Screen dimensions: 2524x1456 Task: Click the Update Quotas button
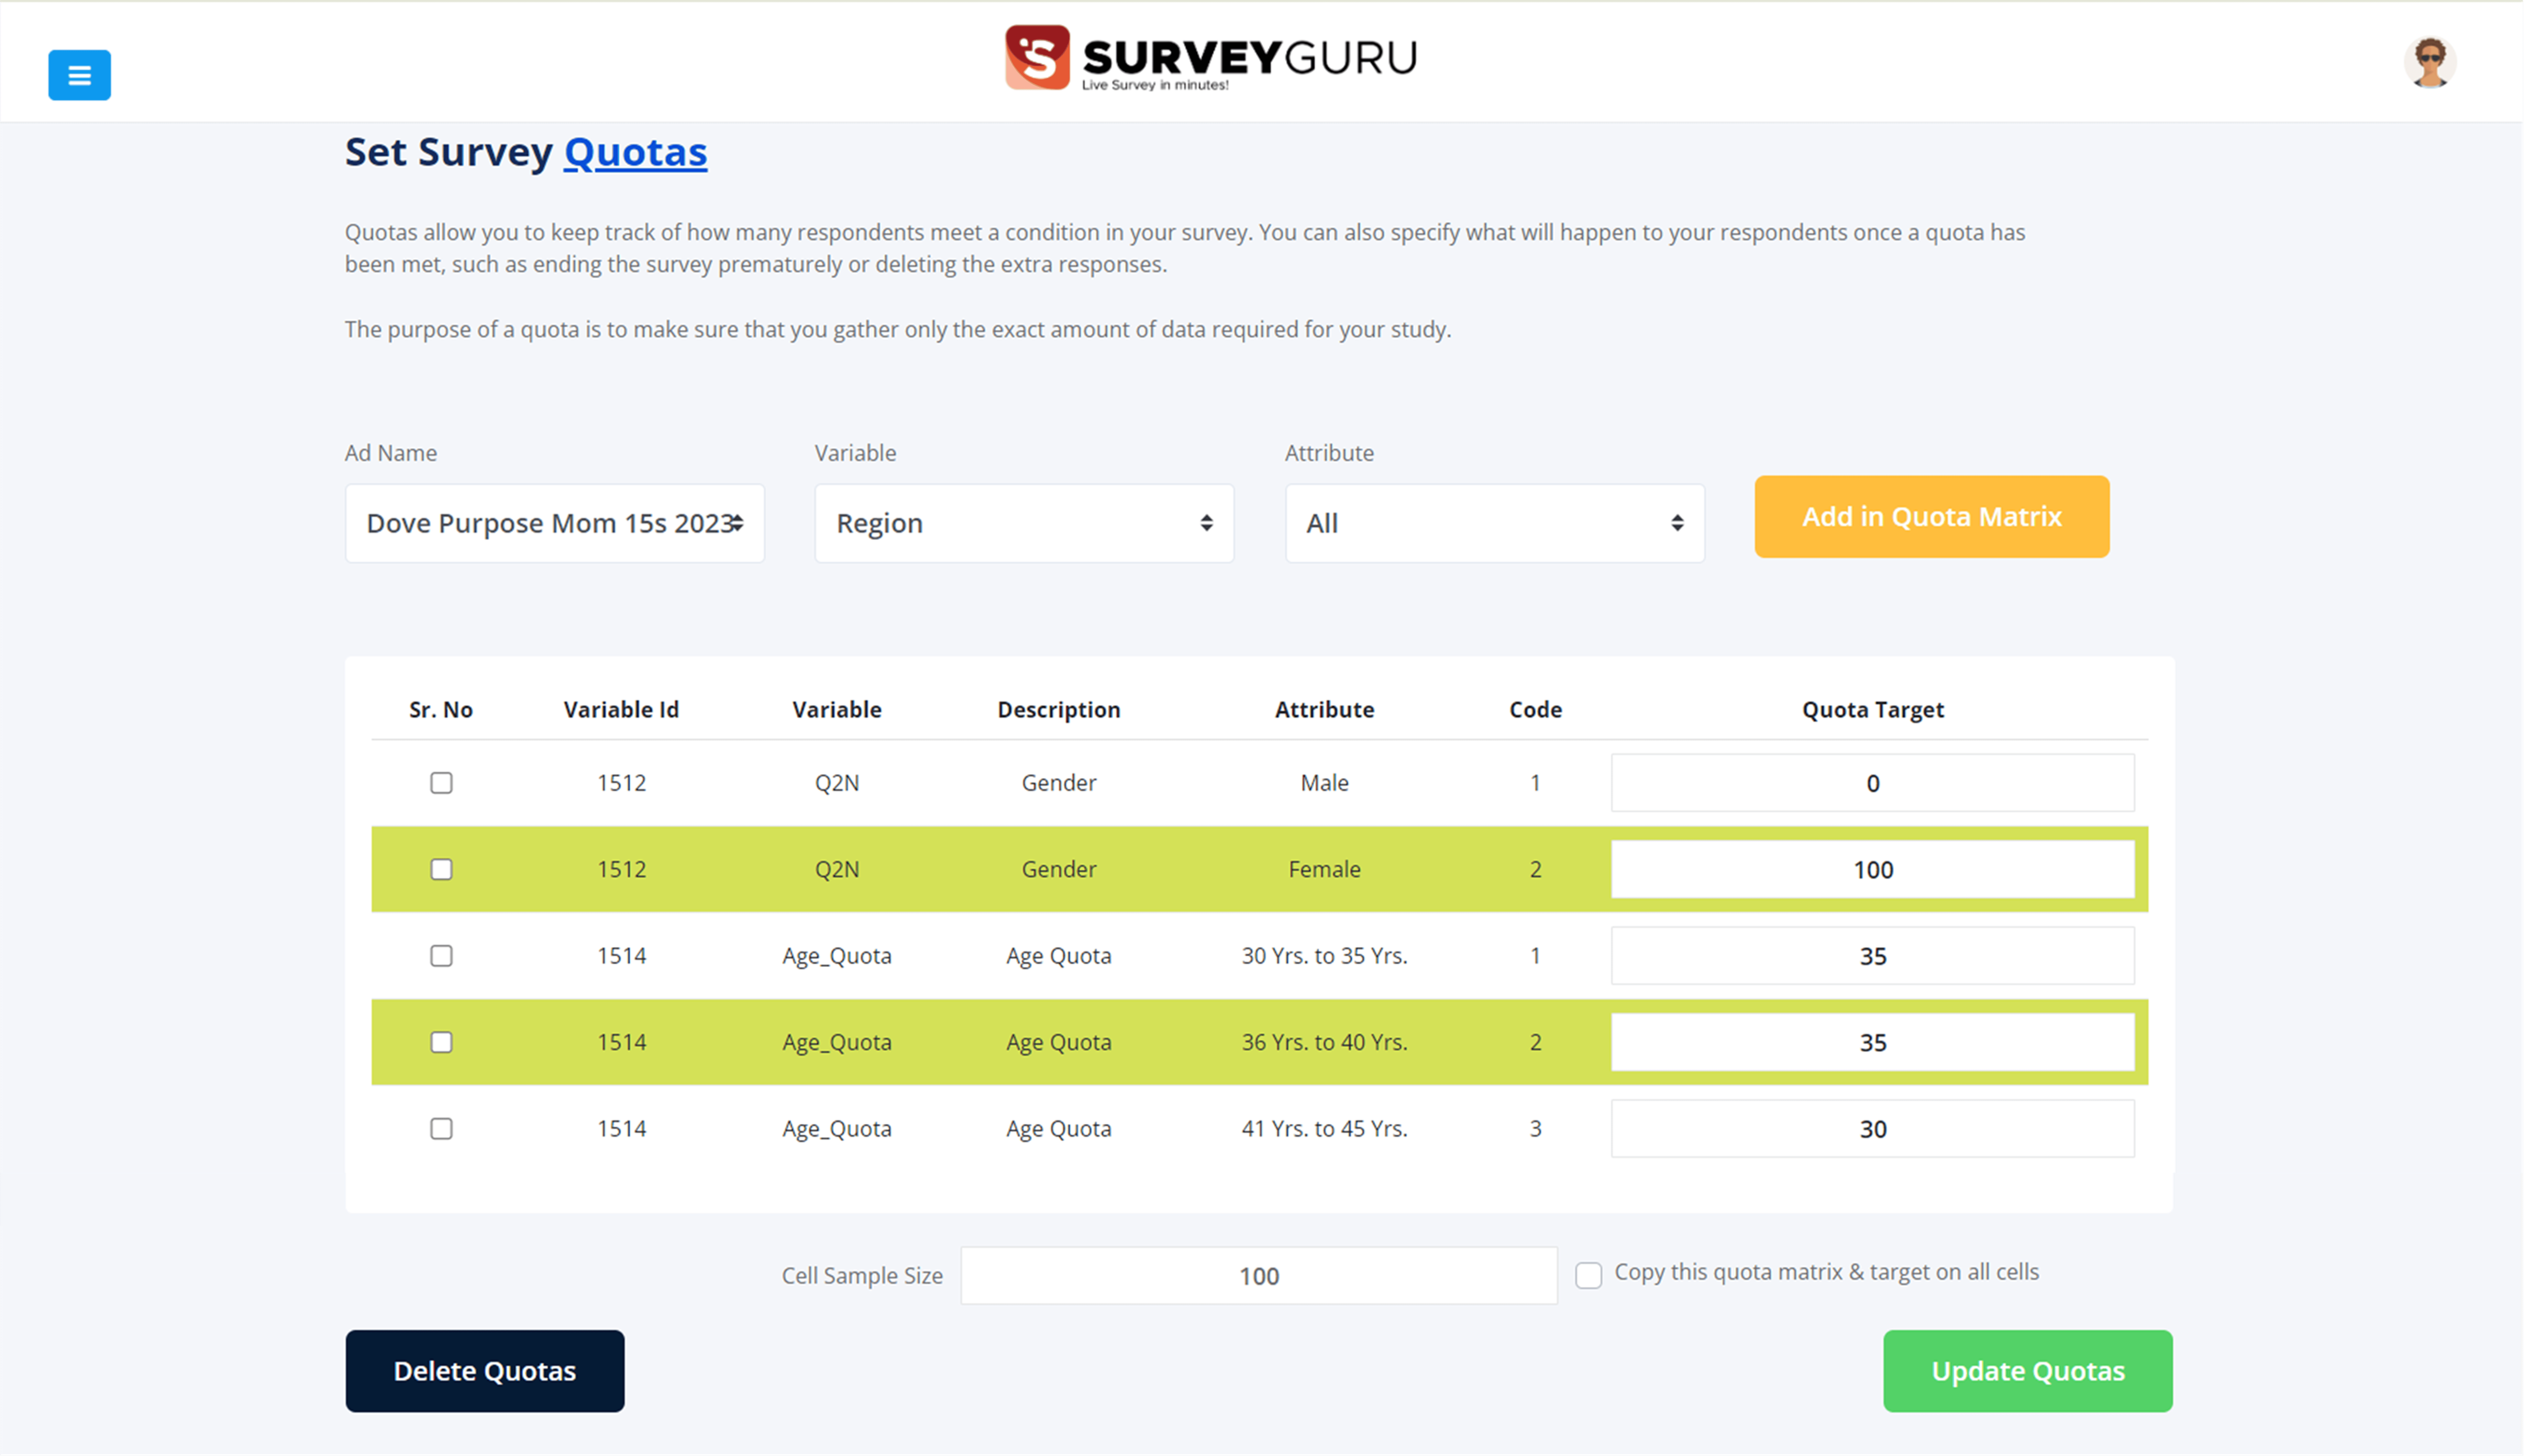2028,1371
